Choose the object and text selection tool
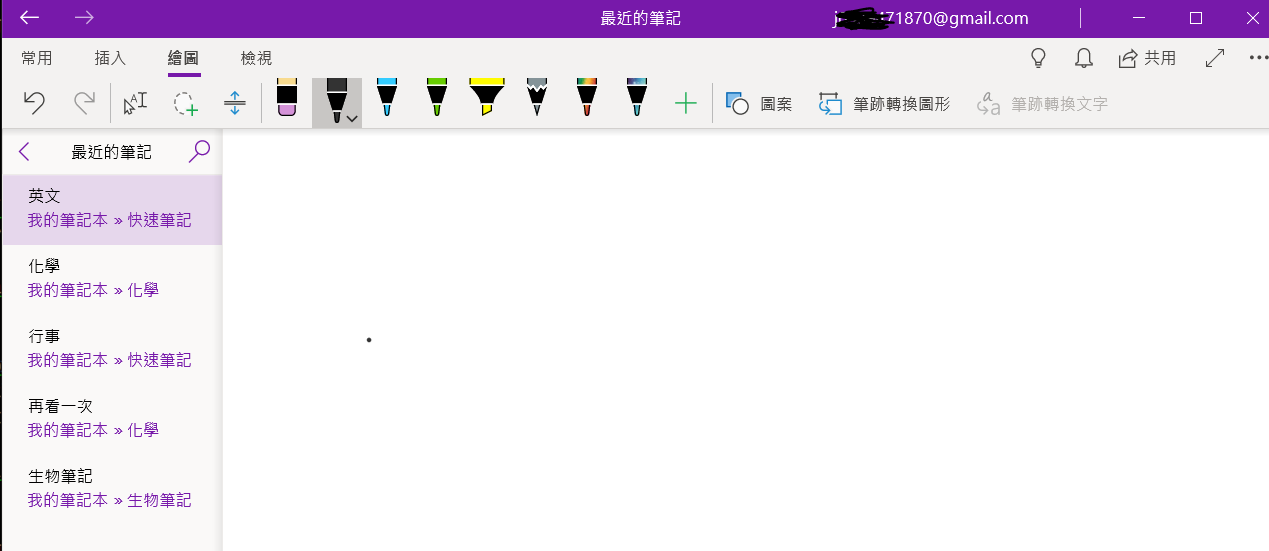This screenshot has height=551, width=1269. tap(135, 103)
